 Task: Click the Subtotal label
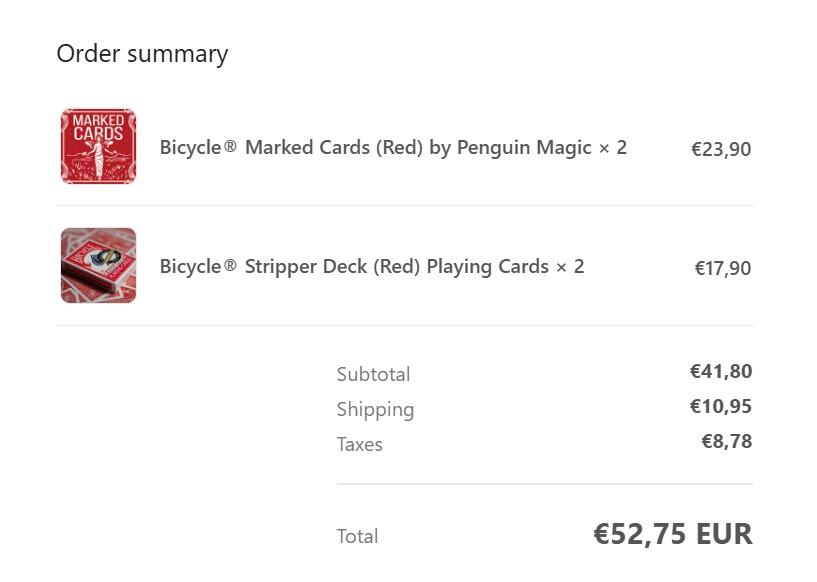point(374,374)
